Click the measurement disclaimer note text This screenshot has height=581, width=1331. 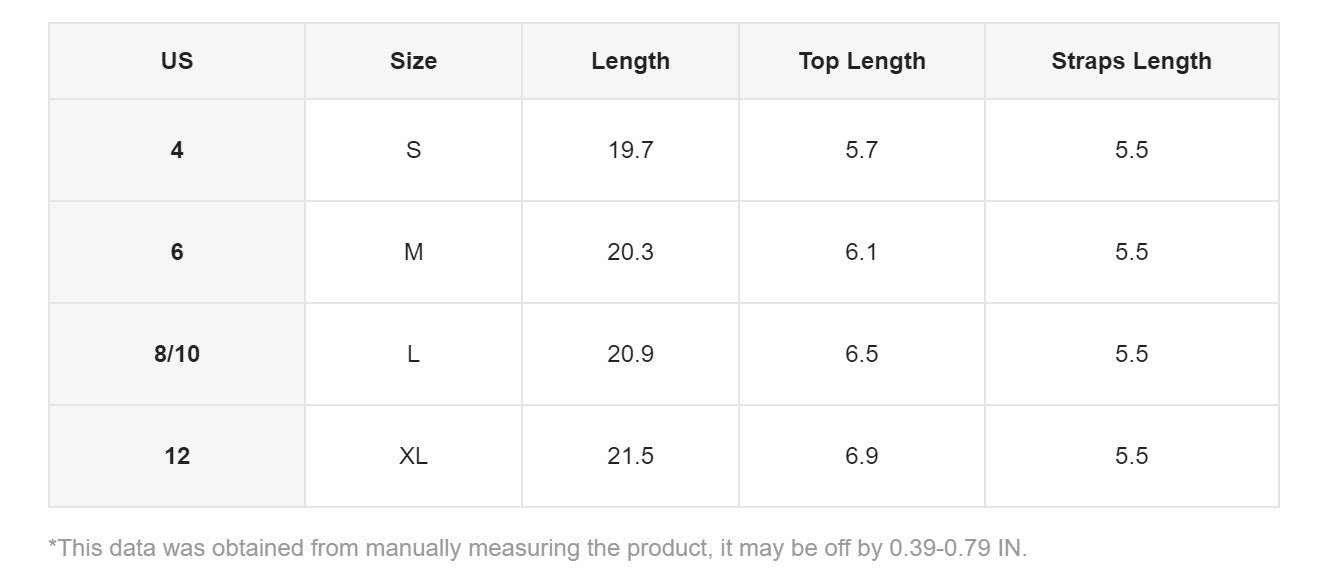pos(537,548)
